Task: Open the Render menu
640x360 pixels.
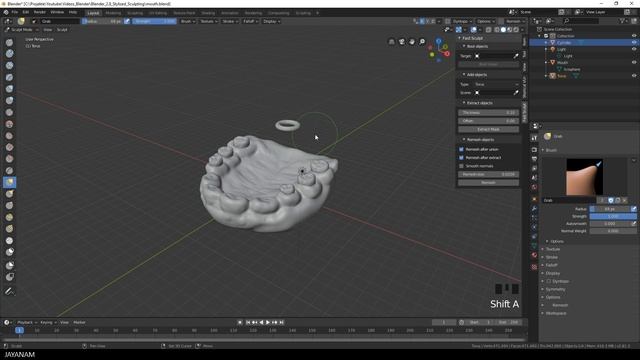Action: click(x=40, y=12)
